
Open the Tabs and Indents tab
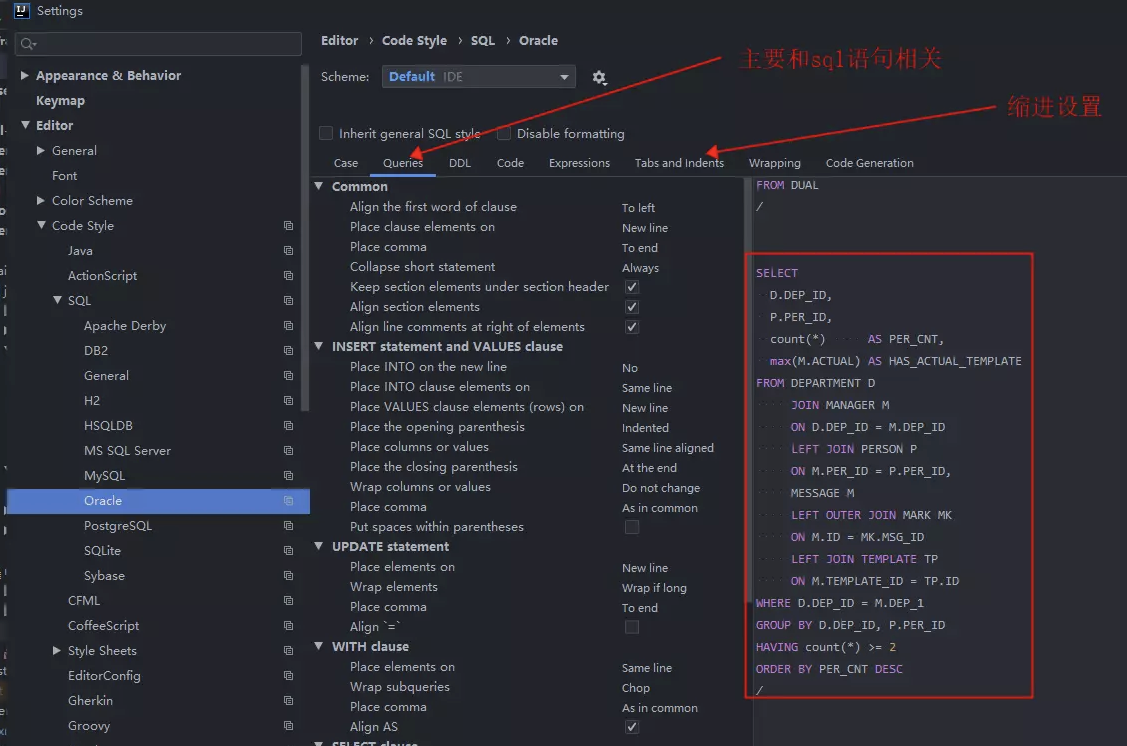coord(679,163)
